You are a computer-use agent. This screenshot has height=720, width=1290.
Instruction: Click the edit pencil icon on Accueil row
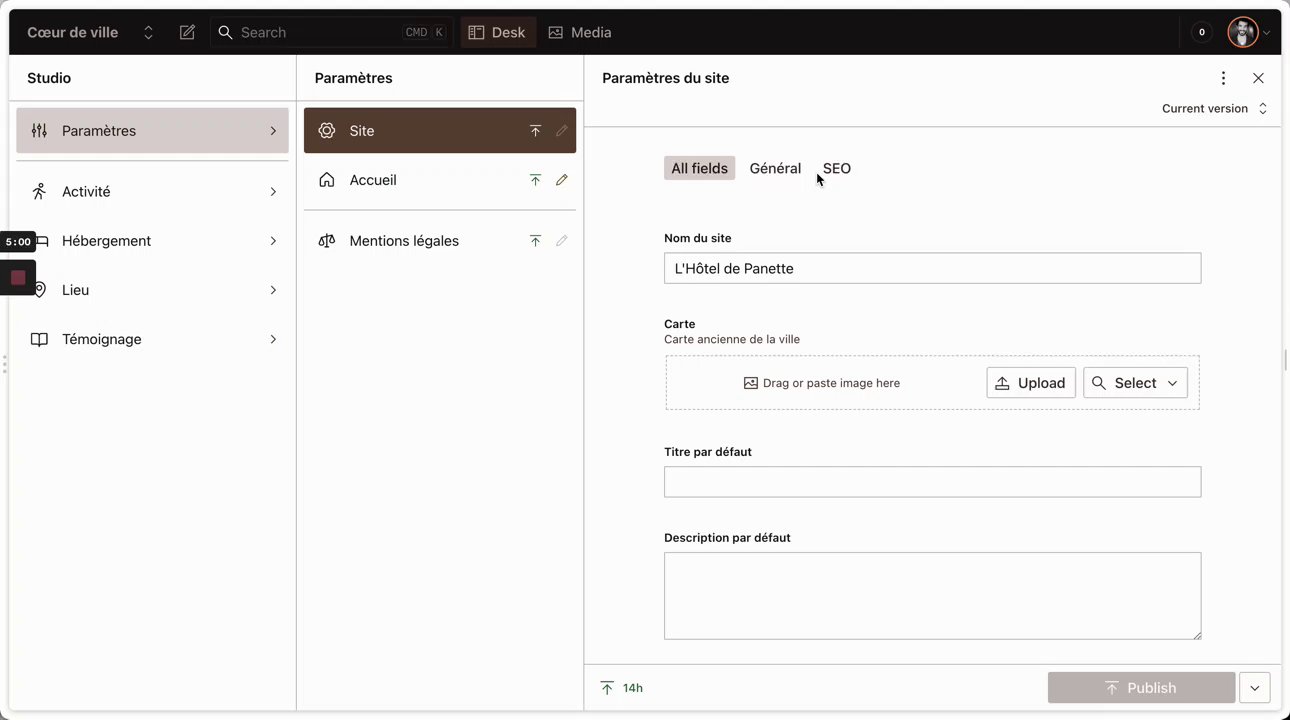562,180
